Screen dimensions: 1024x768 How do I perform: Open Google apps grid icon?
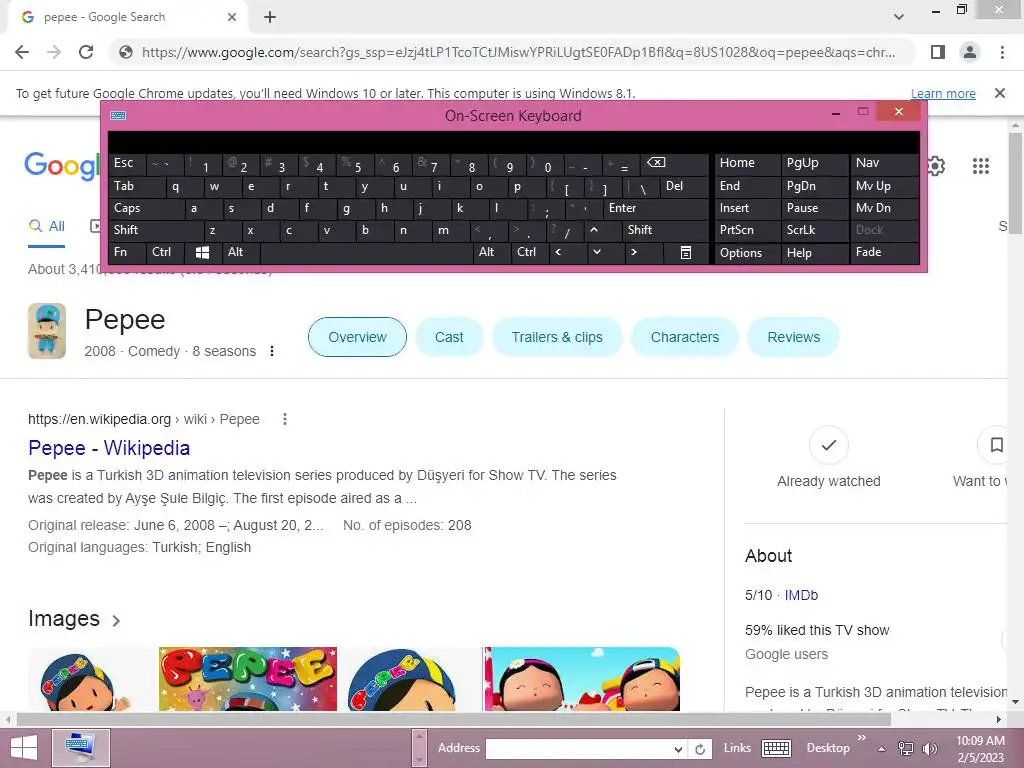[980, 166]
